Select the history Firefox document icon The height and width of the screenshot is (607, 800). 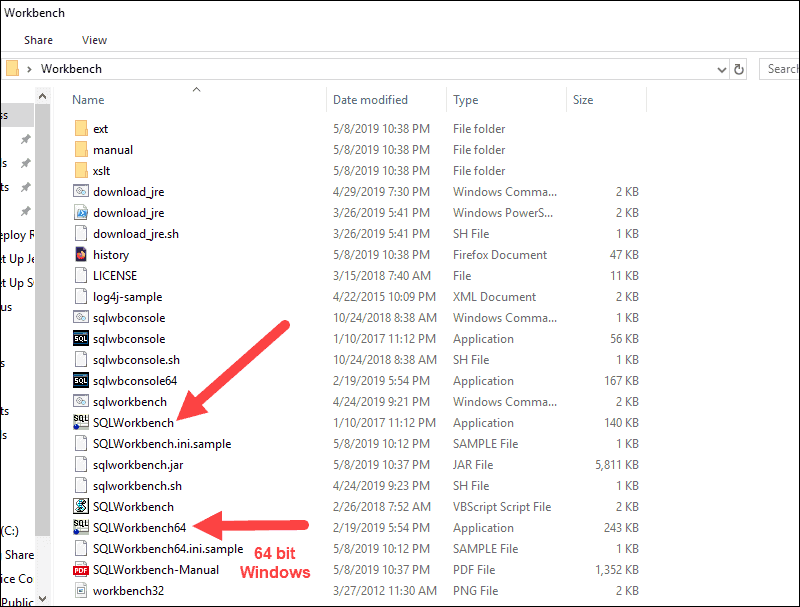pos(81,254)
